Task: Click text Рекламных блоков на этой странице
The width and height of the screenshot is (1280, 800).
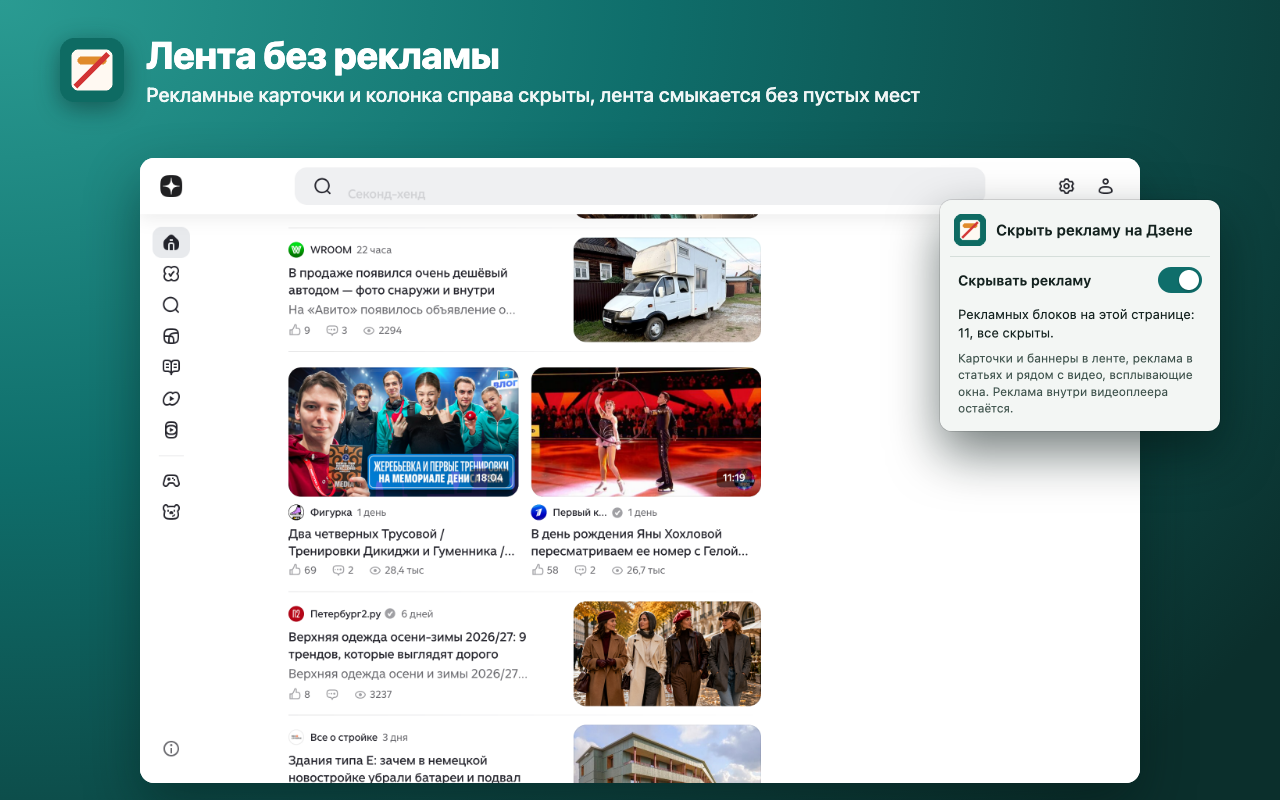Action: pos(1076,314)
